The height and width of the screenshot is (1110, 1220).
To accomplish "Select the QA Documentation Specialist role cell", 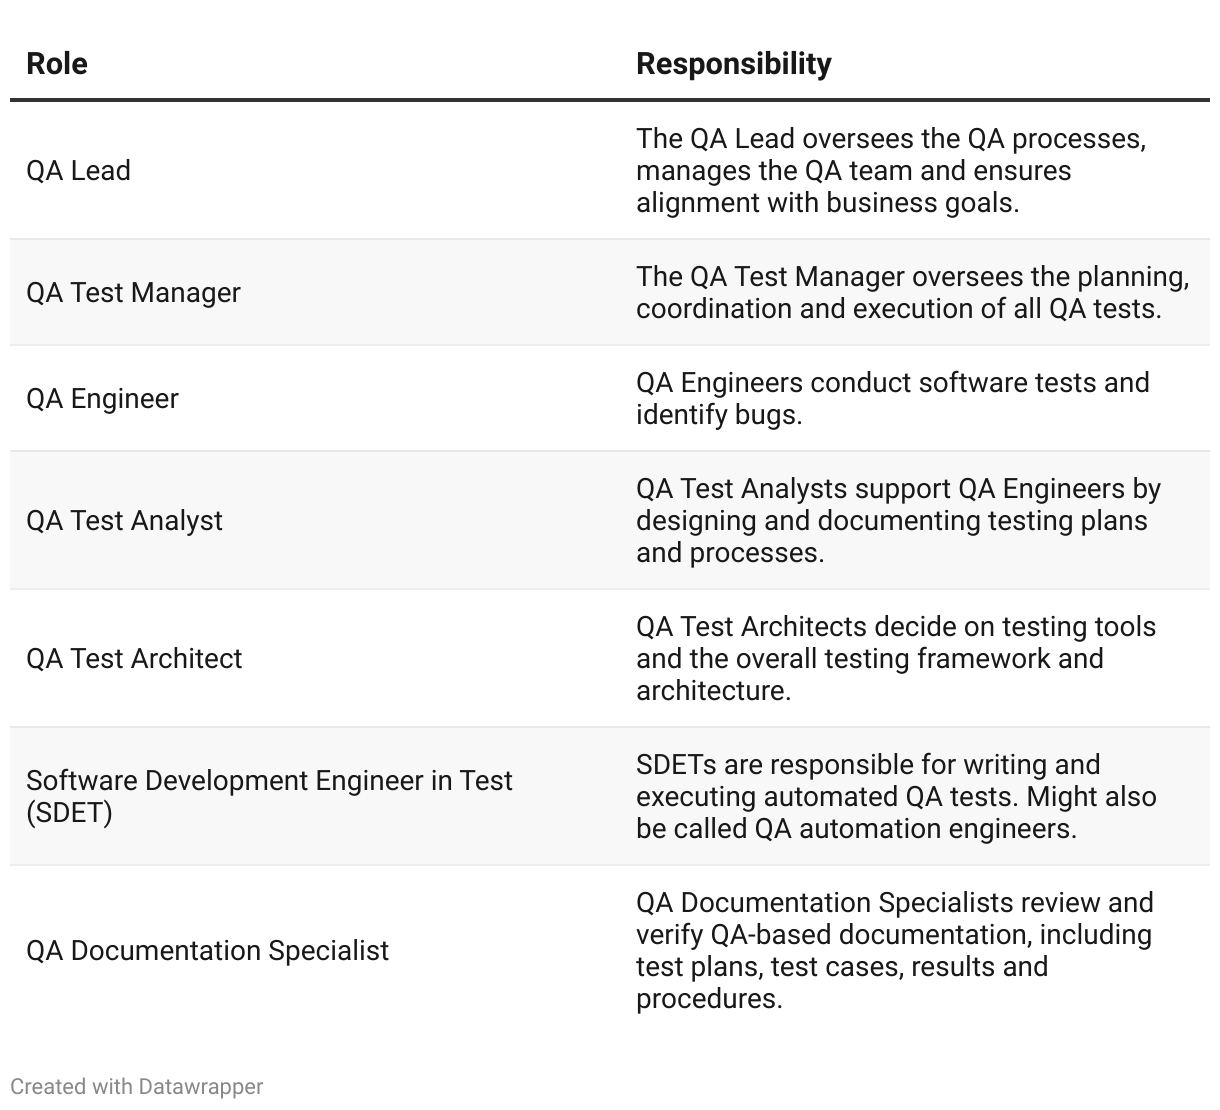I will (207, 951).
